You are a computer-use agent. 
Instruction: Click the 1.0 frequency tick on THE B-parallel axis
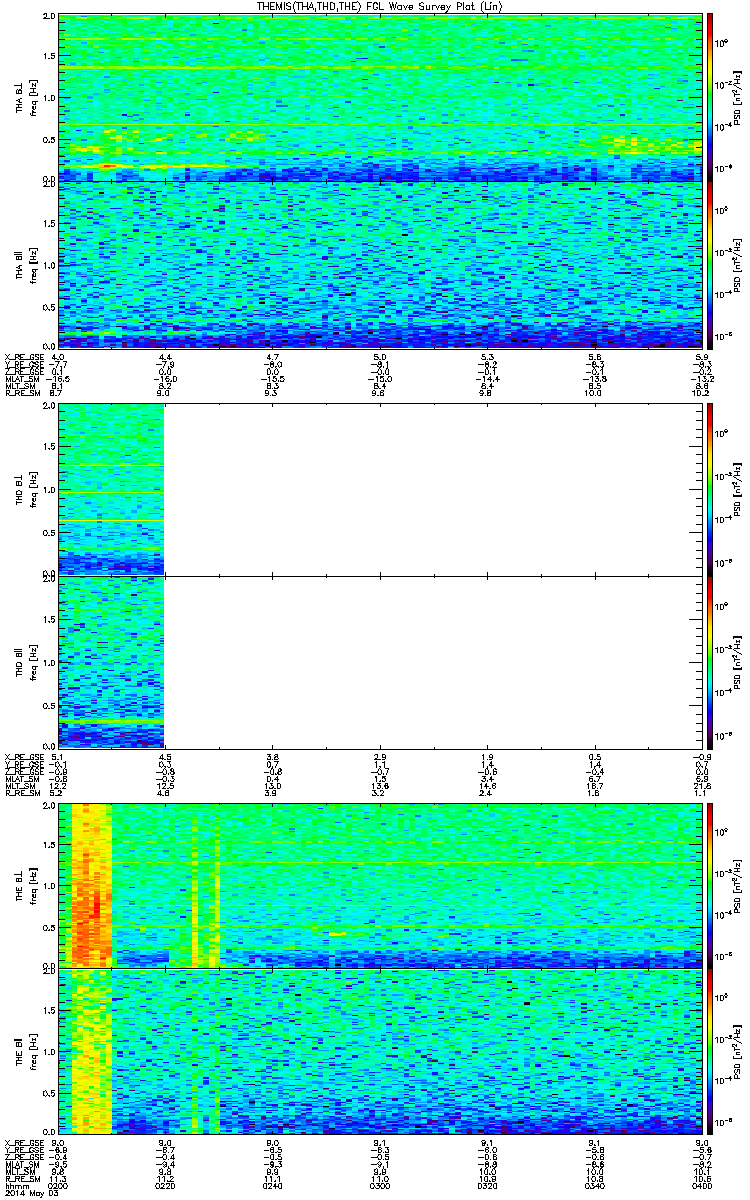point(49,1052)
